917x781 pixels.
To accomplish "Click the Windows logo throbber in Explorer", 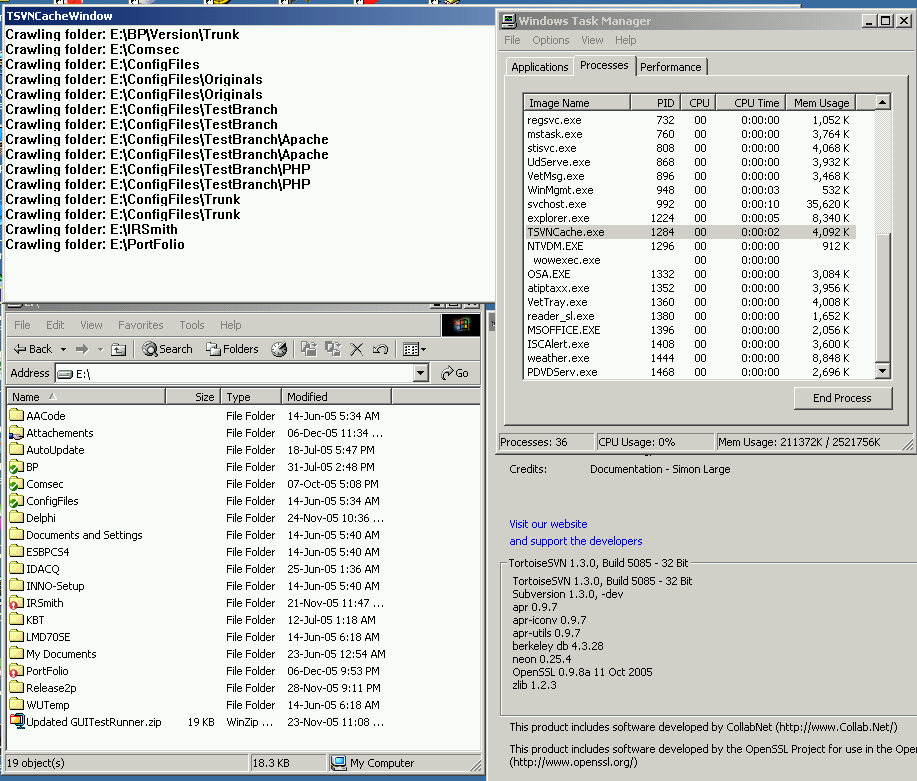I will (461, 325).
